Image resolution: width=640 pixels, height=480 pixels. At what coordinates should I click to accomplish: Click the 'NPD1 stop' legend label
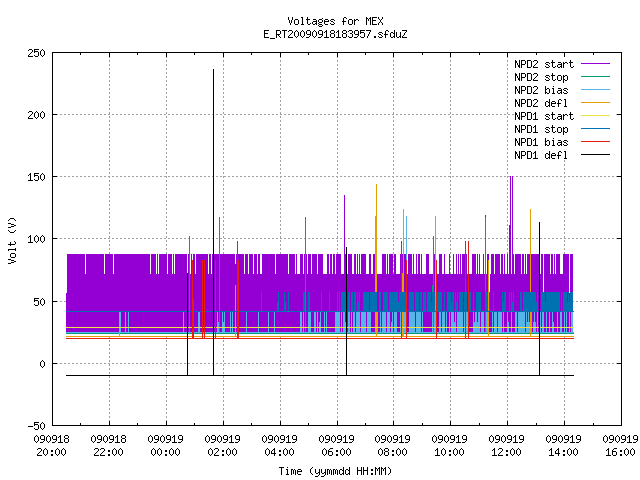tap(541, 129)
